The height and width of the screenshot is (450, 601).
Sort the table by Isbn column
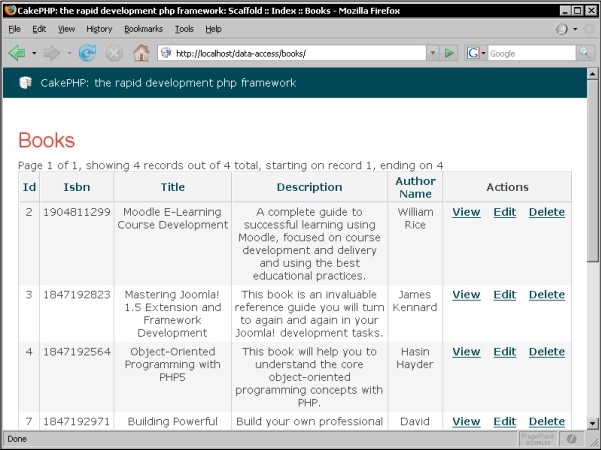coord(77,187)
